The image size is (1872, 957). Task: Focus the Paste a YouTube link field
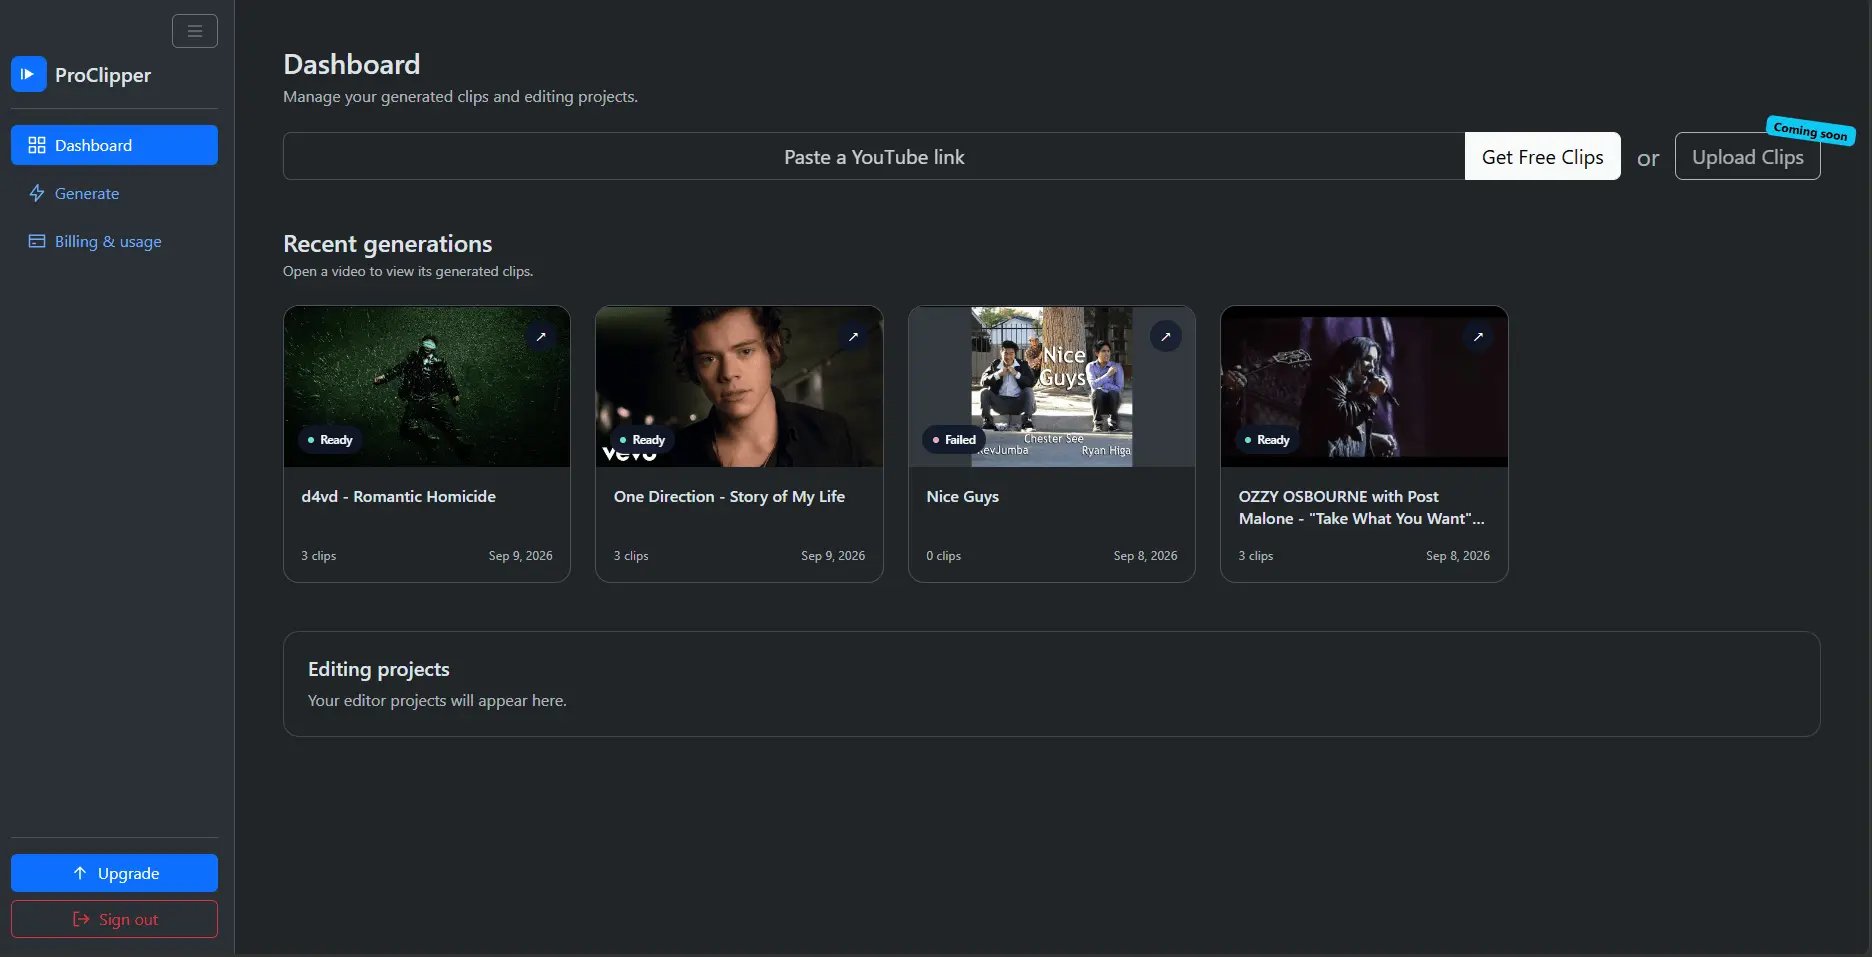[874, 156]
